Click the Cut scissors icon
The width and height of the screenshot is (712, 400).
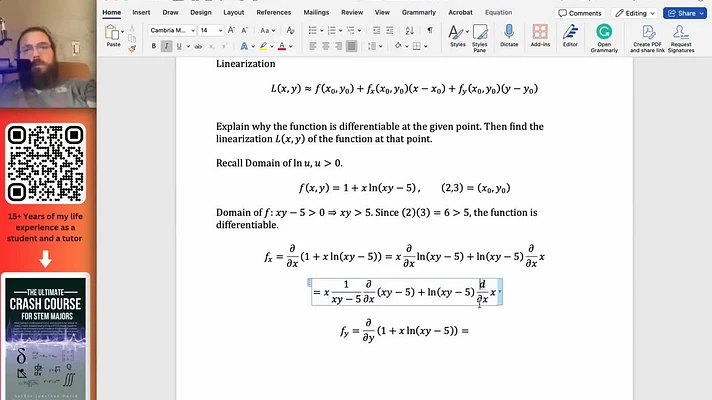[132, 29]
